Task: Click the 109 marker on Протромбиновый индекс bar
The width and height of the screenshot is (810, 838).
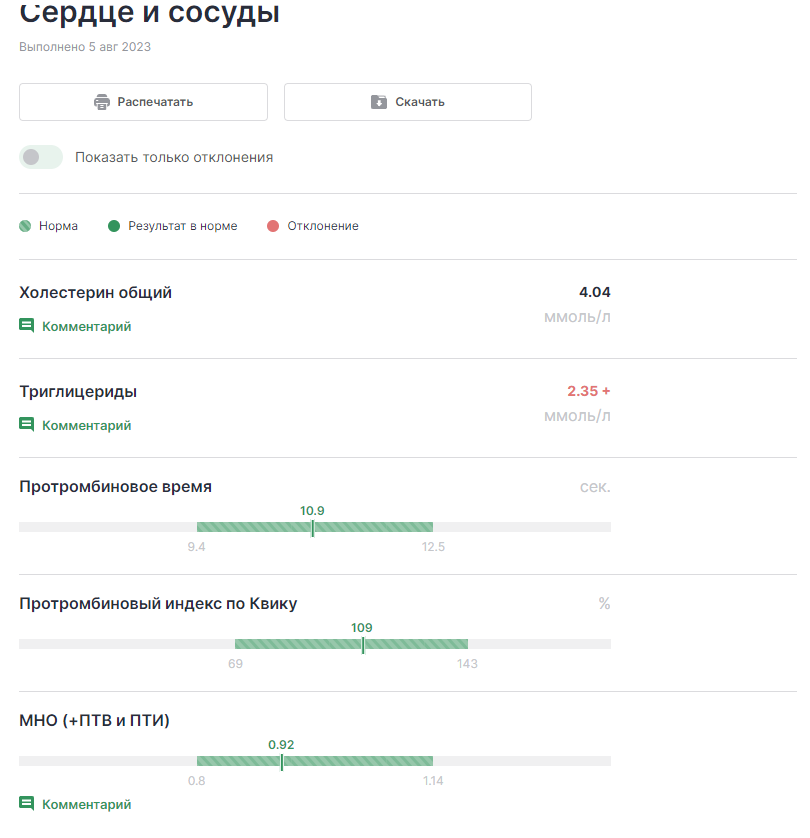Action: coord(362,644)
